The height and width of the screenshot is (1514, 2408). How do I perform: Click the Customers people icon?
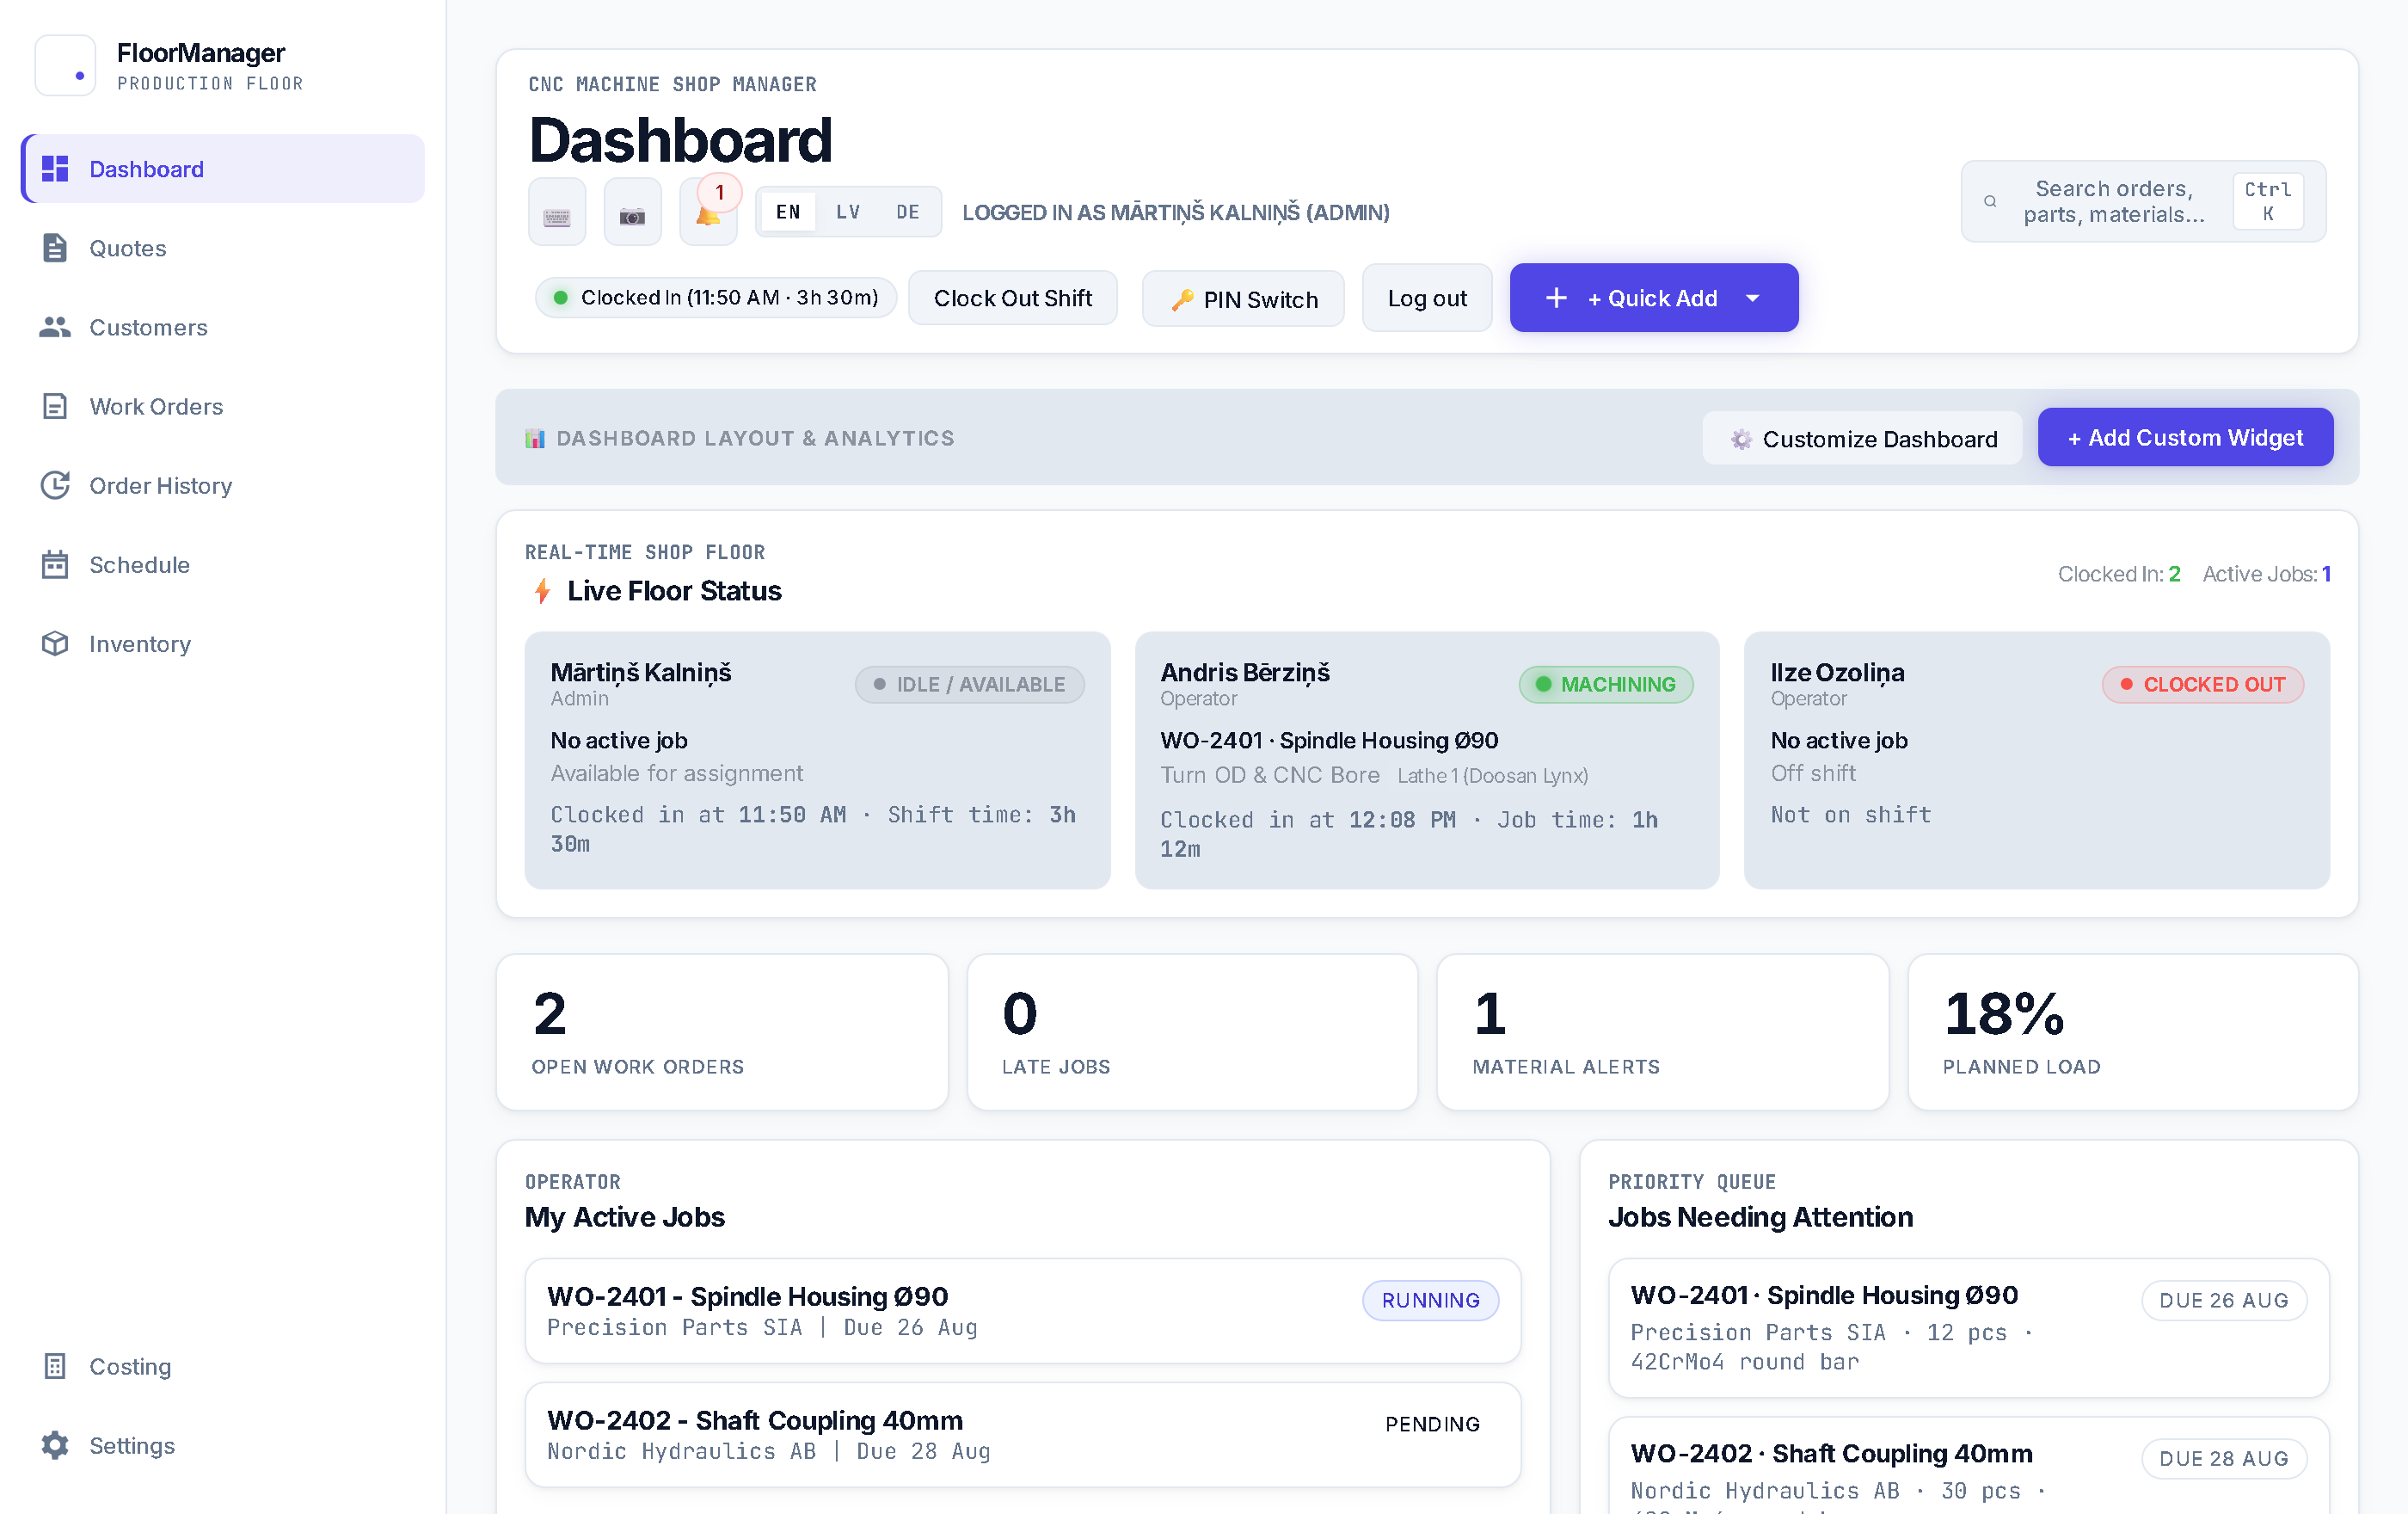[55, 327]
